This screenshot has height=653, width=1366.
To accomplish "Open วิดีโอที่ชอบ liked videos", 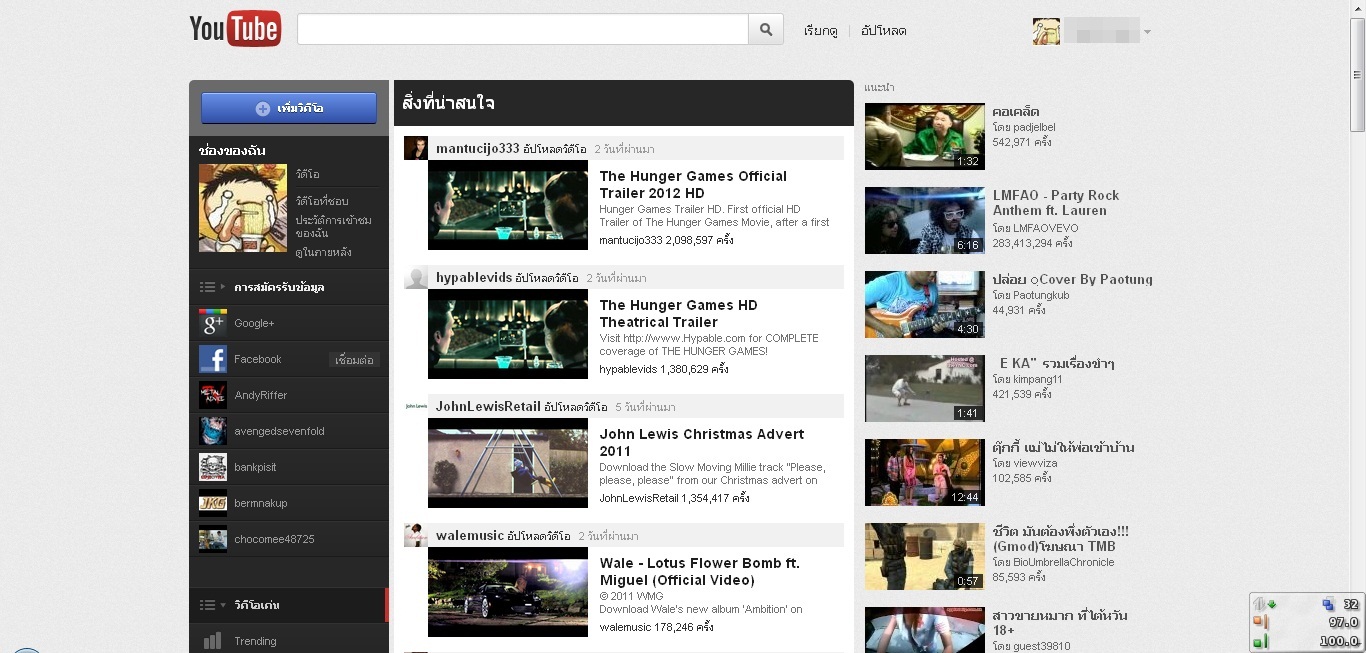I will (321, 201).
